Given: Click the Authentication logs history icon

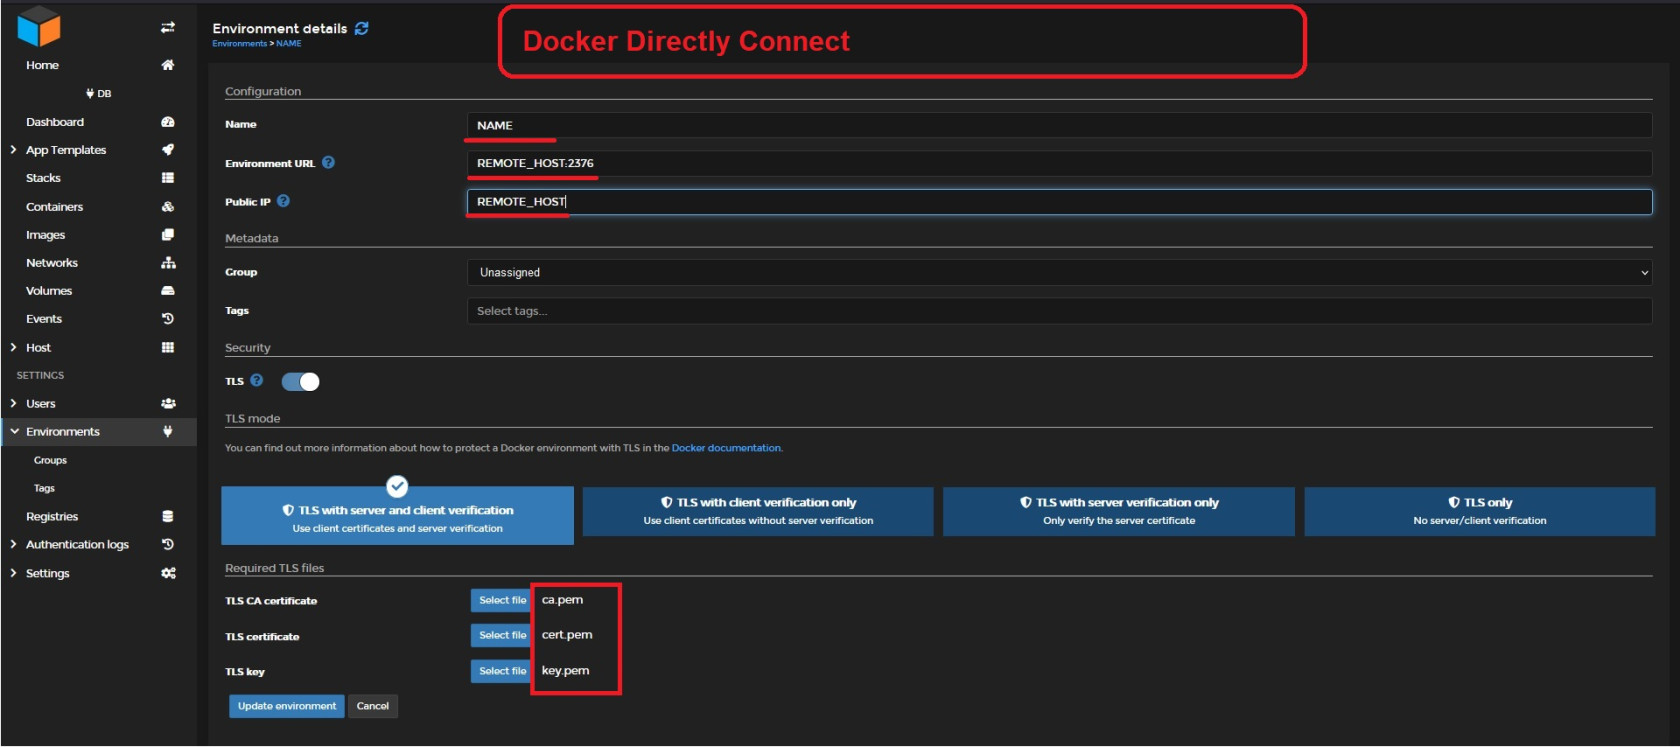Looking at the screenshot, I should (x=168, y=545).
